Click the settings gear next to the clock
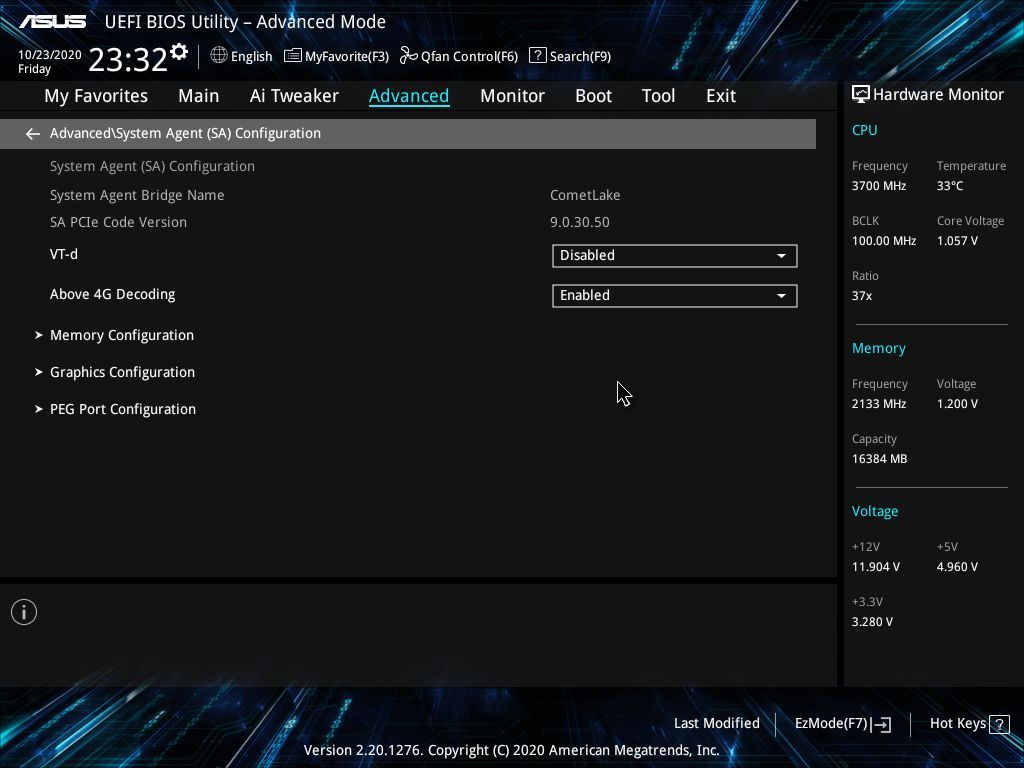The width and height of the screenshot is (1024, 768). (x=179, y=51)
